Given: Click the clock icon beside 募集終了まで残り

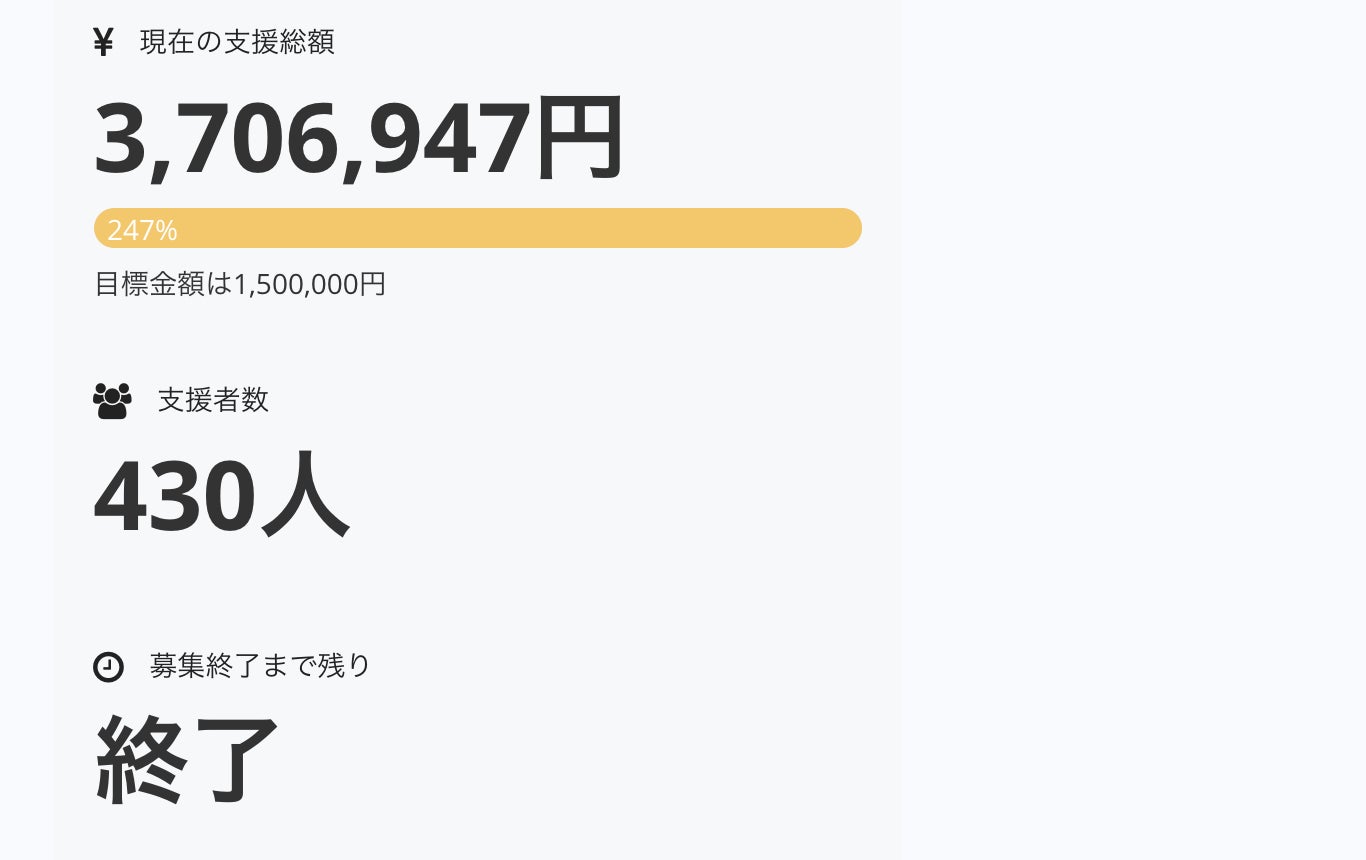Looking at the screenshot, I should [x=108, y=666].
